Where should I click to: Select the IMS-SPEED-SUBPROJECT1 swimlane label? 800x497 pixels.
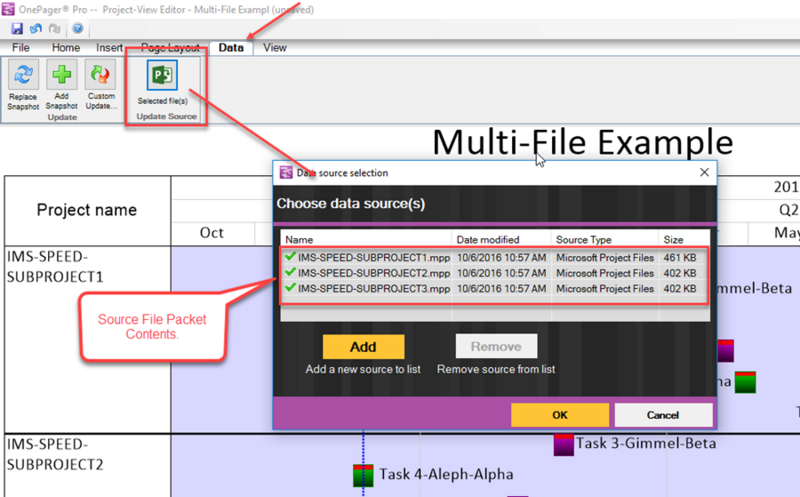55,266
